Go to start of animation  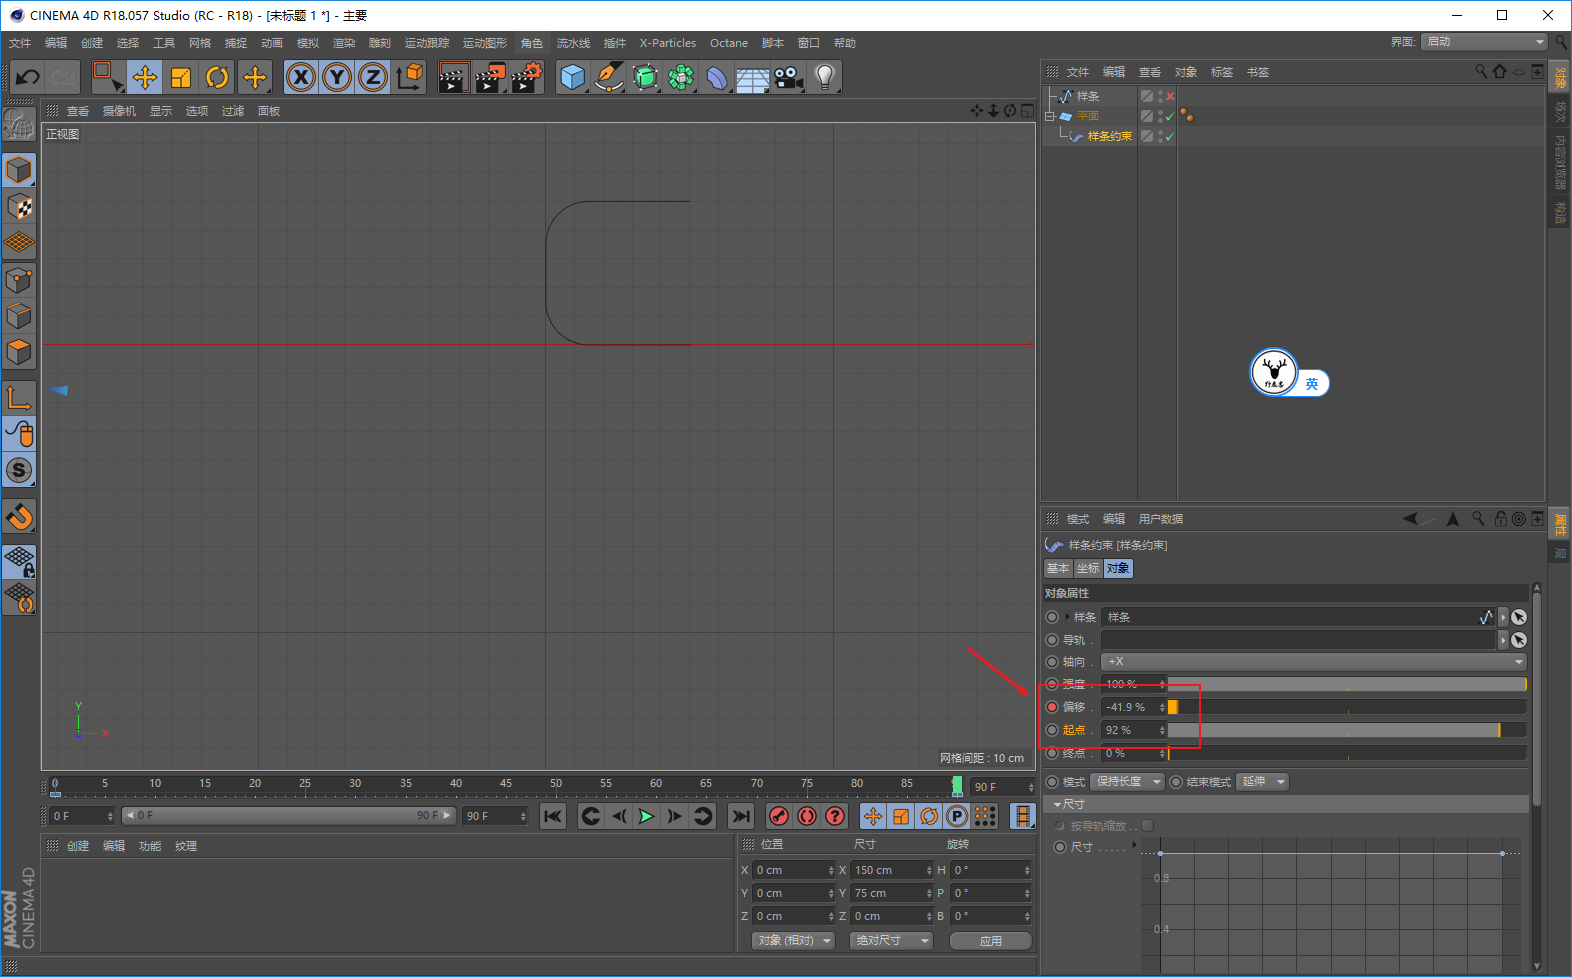[553, 816]
